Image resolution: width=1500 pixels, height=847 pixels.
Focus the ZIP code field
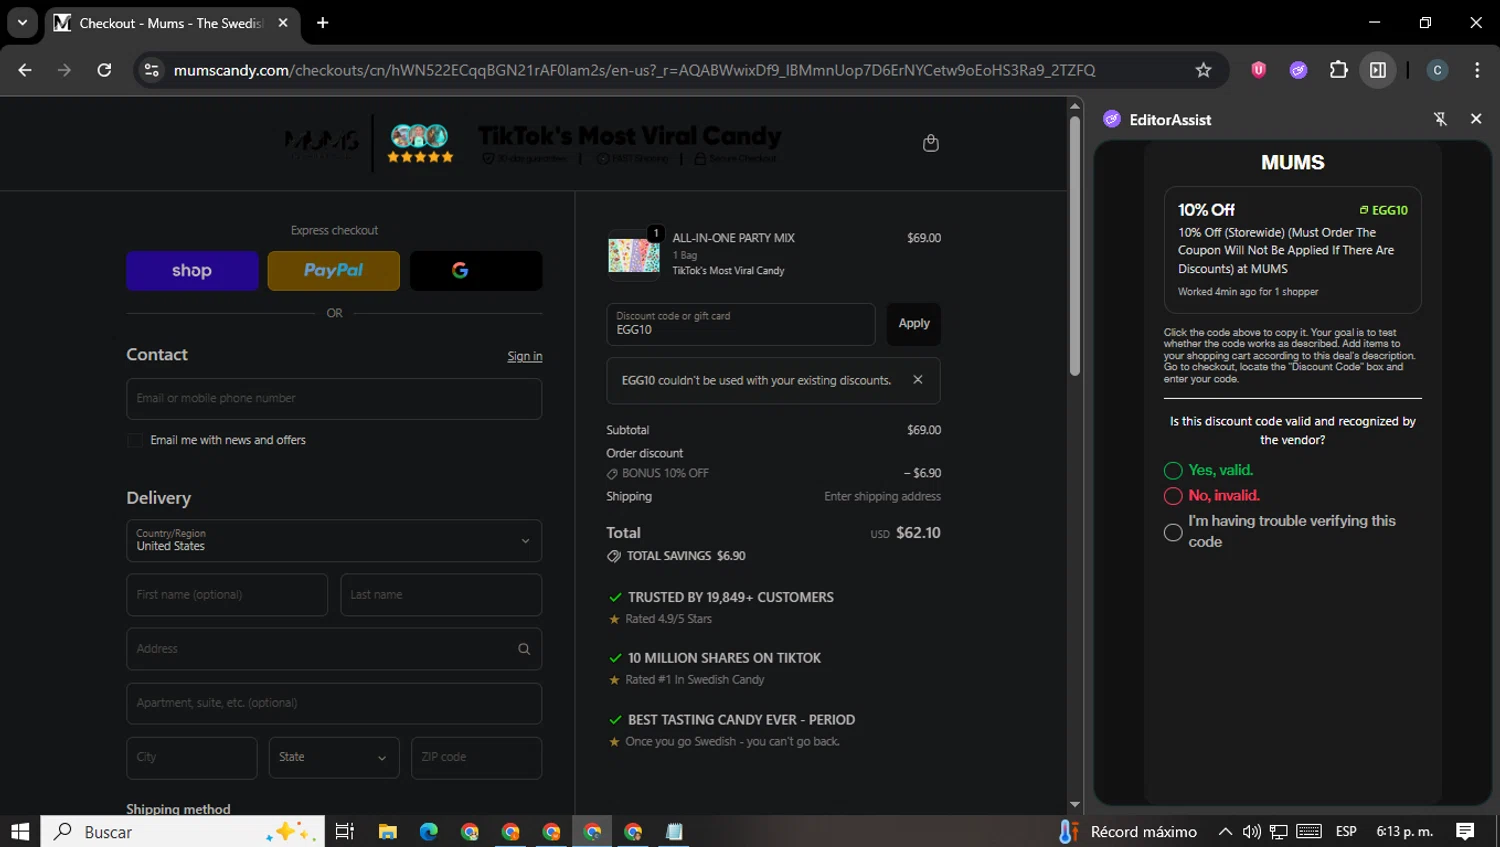pyautogui.click(x=476, y=758)
